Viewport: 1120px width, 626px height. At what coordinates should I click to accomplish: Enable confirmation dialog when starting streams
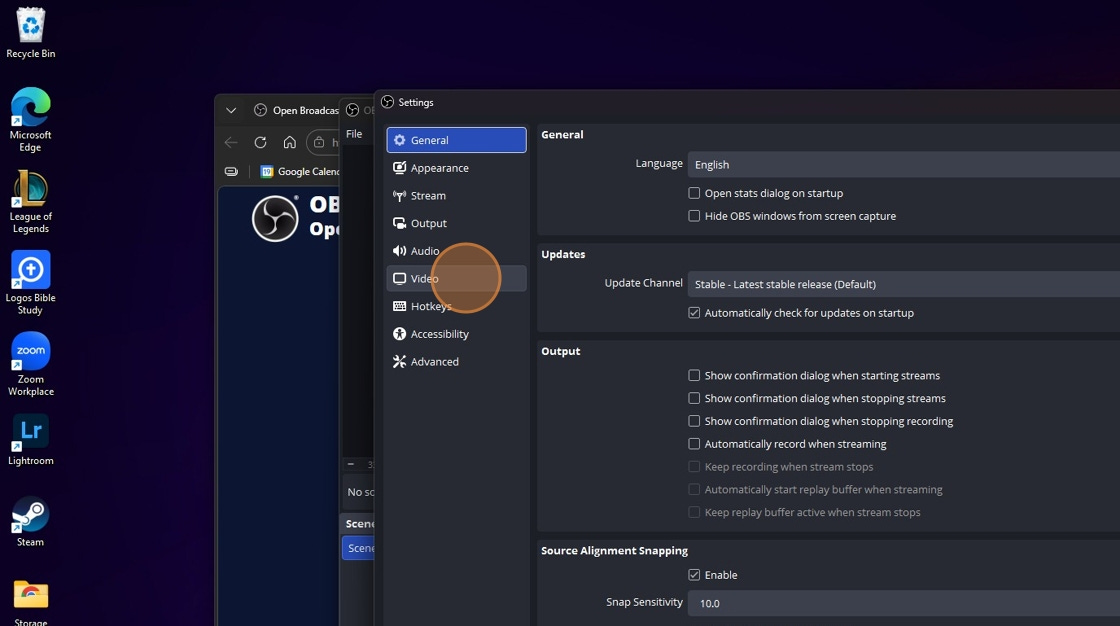694,375
